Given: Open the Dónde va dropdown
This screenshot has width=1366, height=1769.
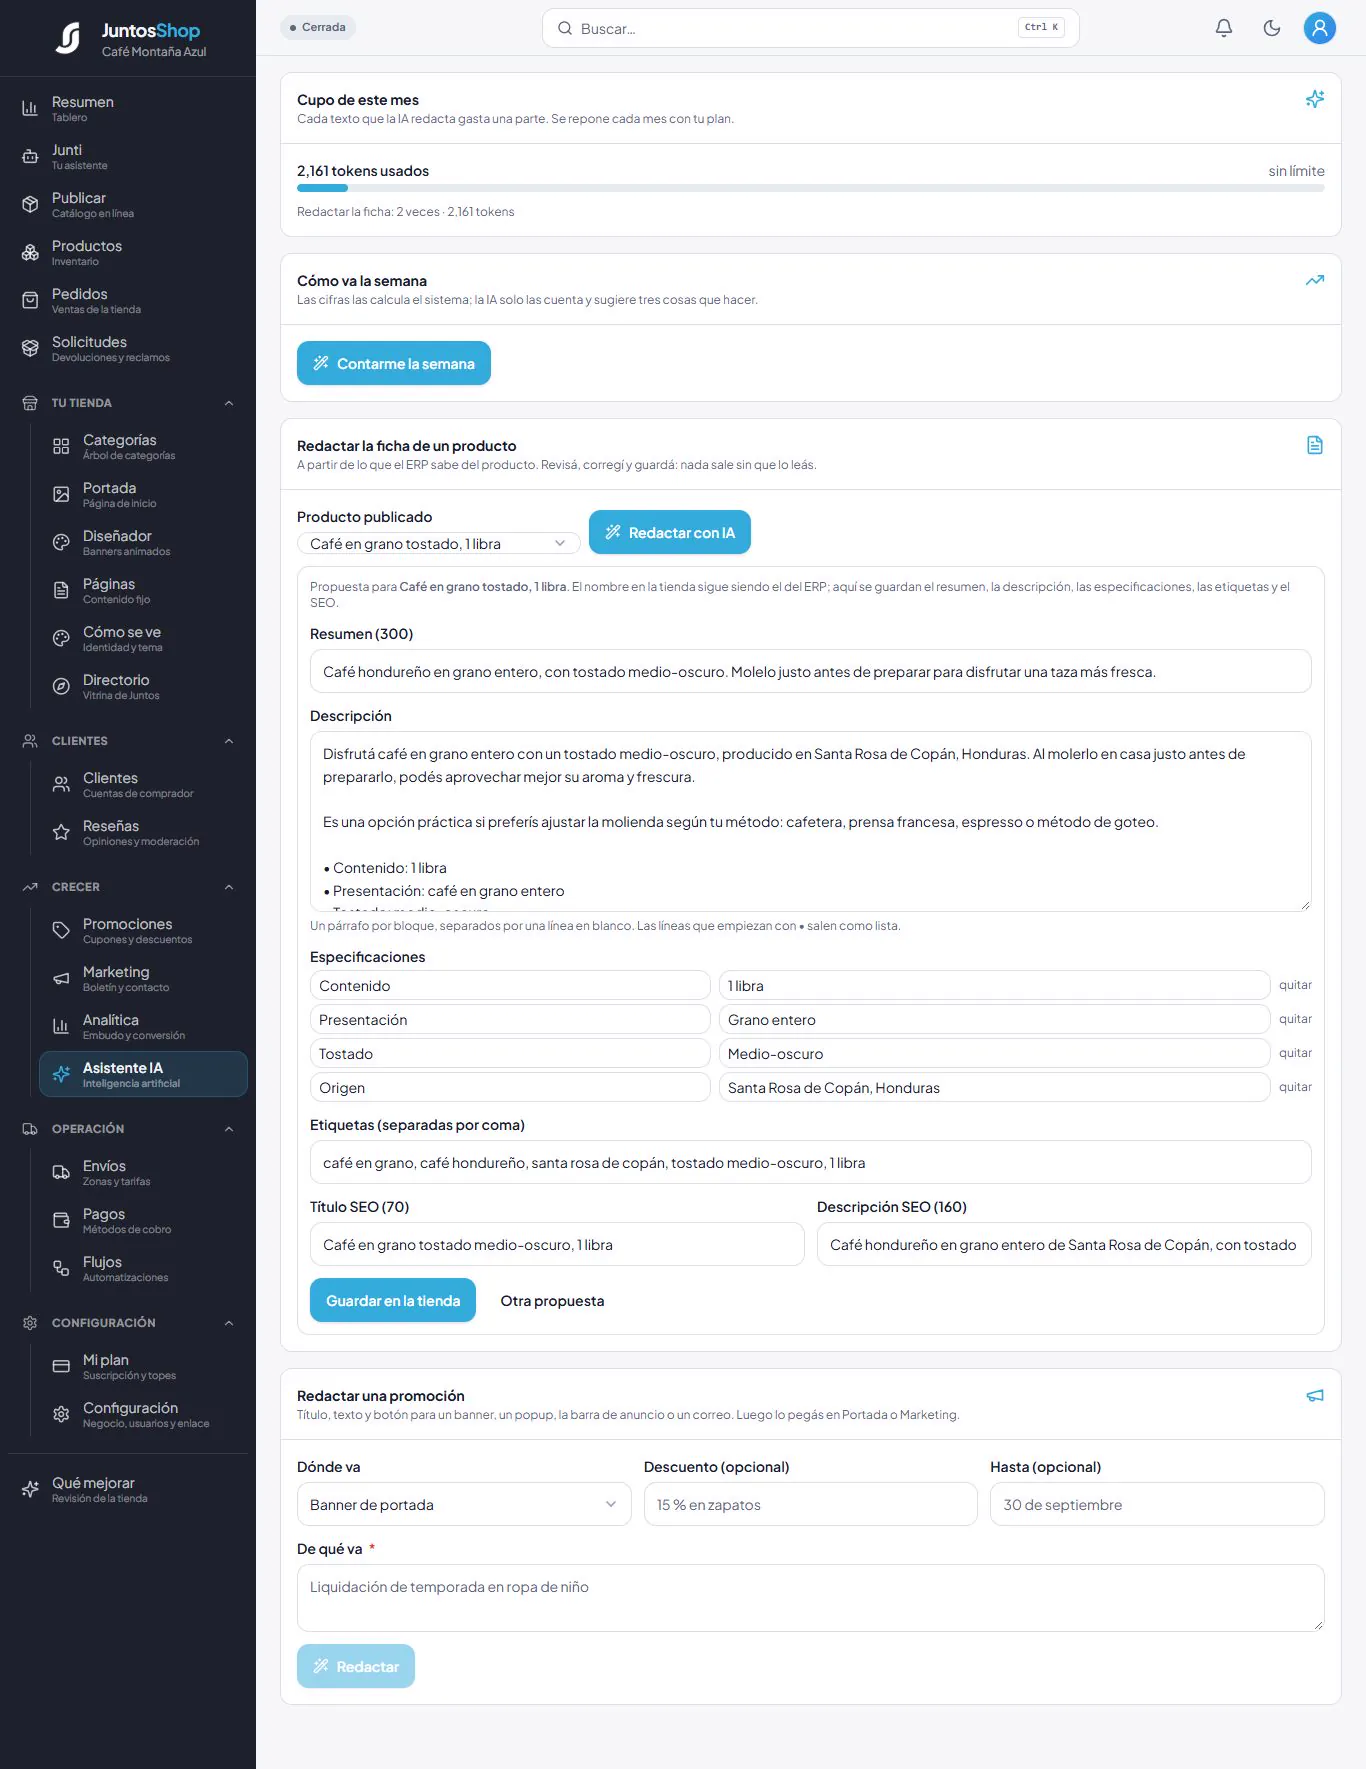Looking at the screenshot, I should 464,1504.
